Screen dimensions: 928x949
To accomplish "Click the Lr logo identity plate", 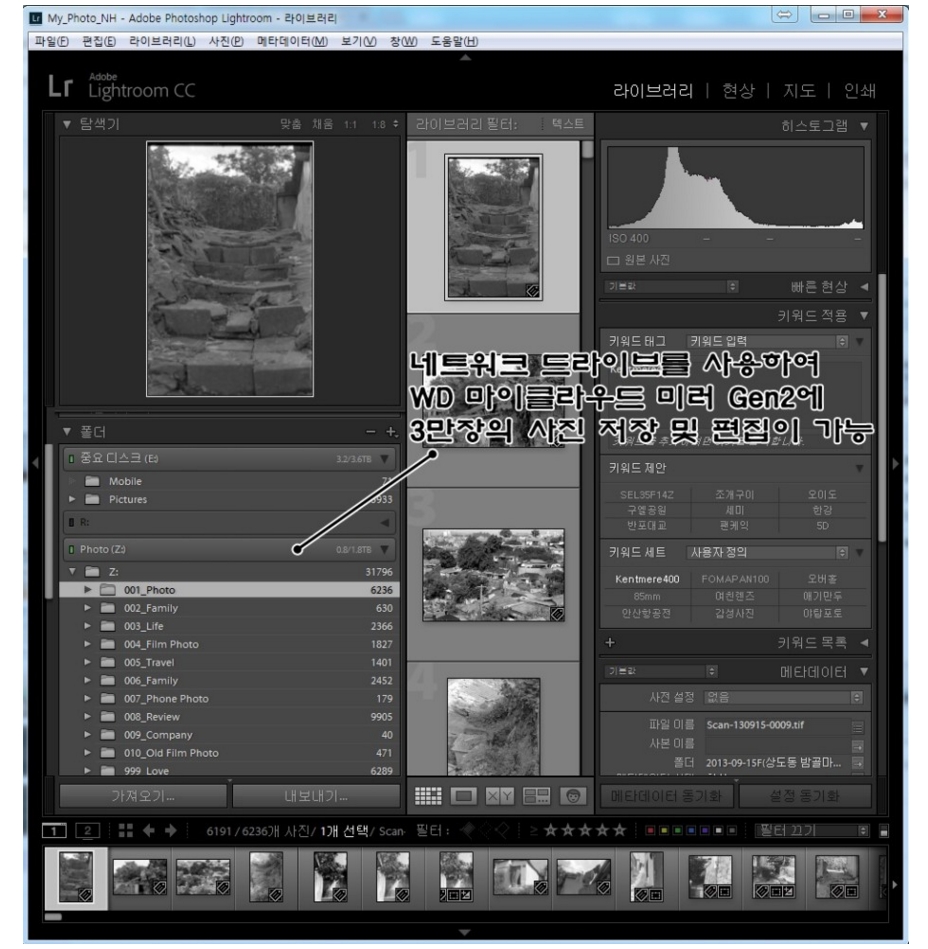I will [x=61, y=87].
